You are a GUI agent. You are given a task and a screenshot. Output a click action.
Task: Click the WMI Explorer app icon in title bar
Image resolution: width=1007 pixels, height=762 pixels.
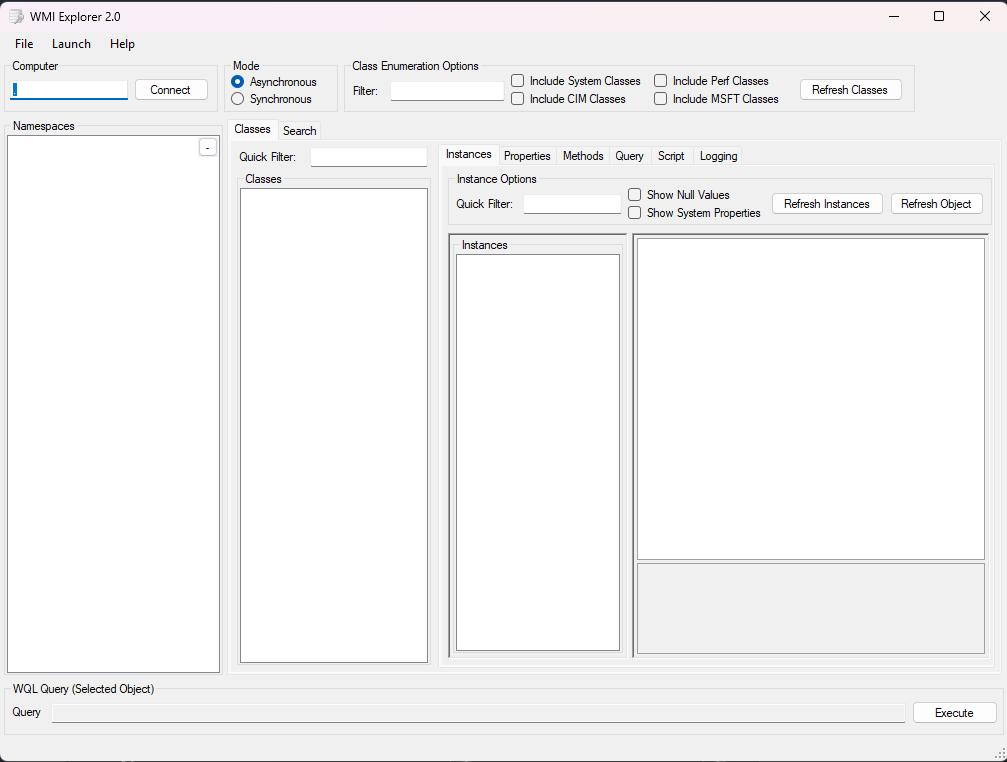pyautogui.click(x=16, y=16)
